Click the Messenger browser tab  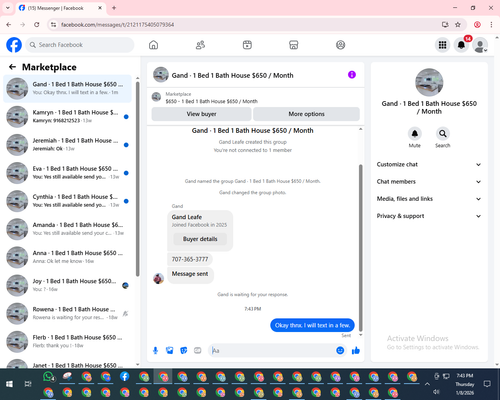point(61,8)
